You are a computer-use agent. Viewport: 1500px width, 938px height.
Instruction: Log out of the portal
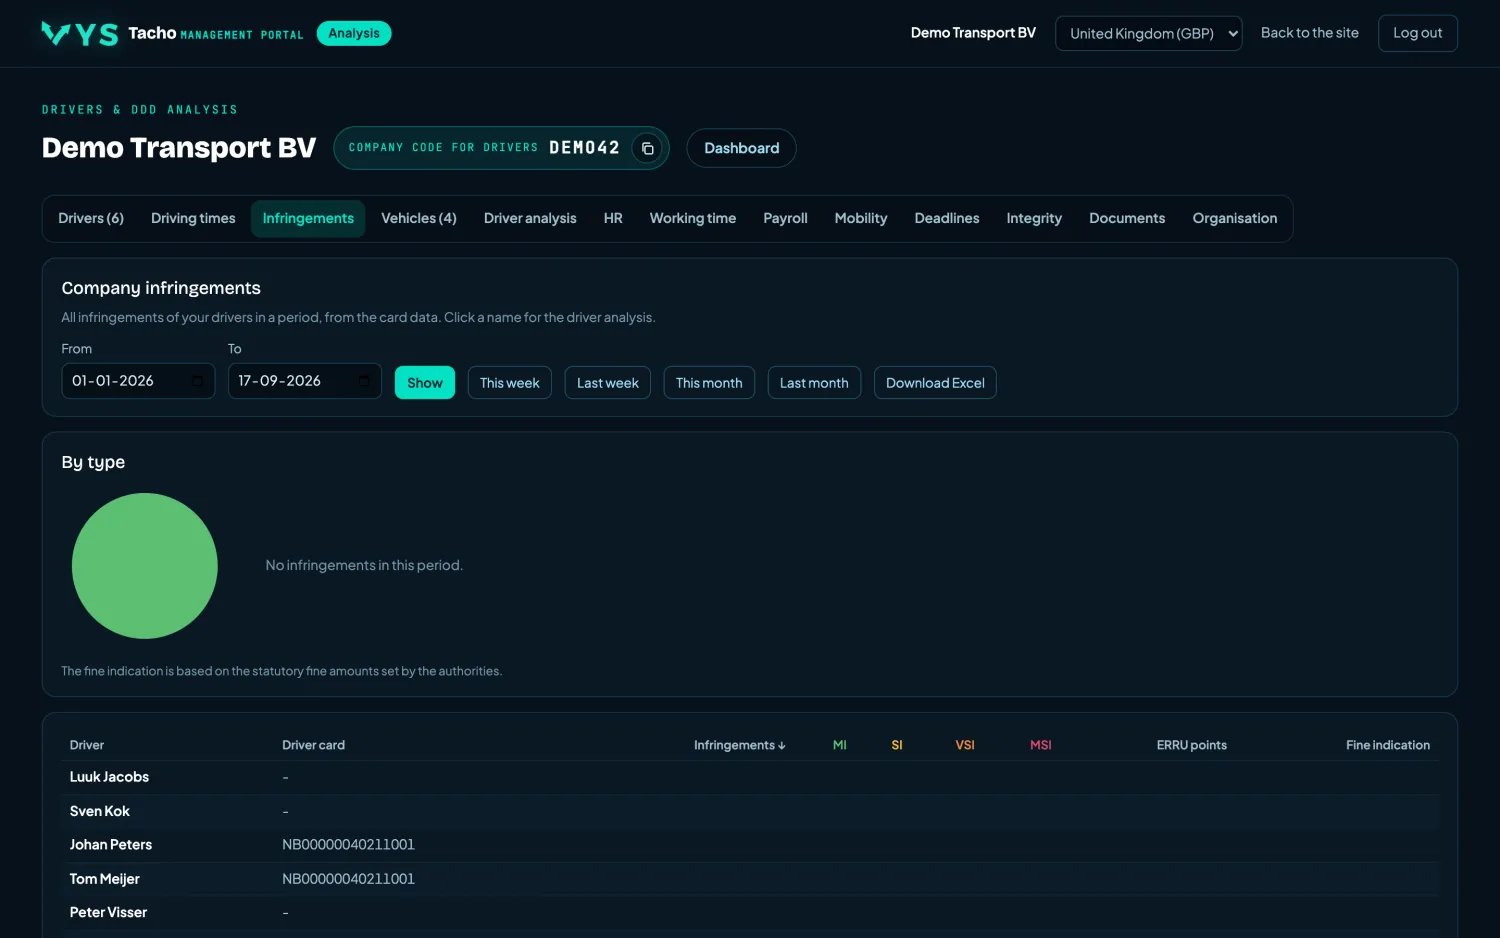[x=1417, y=33]
